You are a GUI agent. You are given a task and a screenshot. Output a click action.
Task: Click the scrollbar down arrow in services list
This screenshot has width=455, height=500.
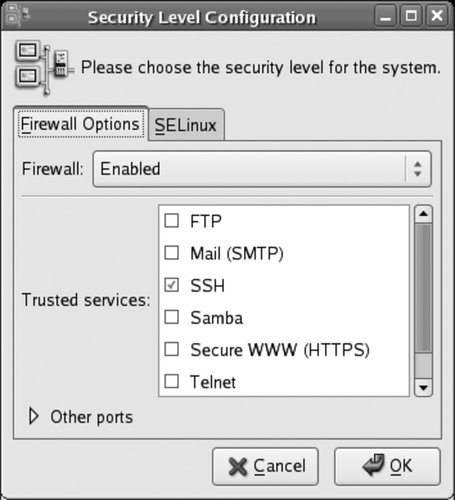point(423,388)
